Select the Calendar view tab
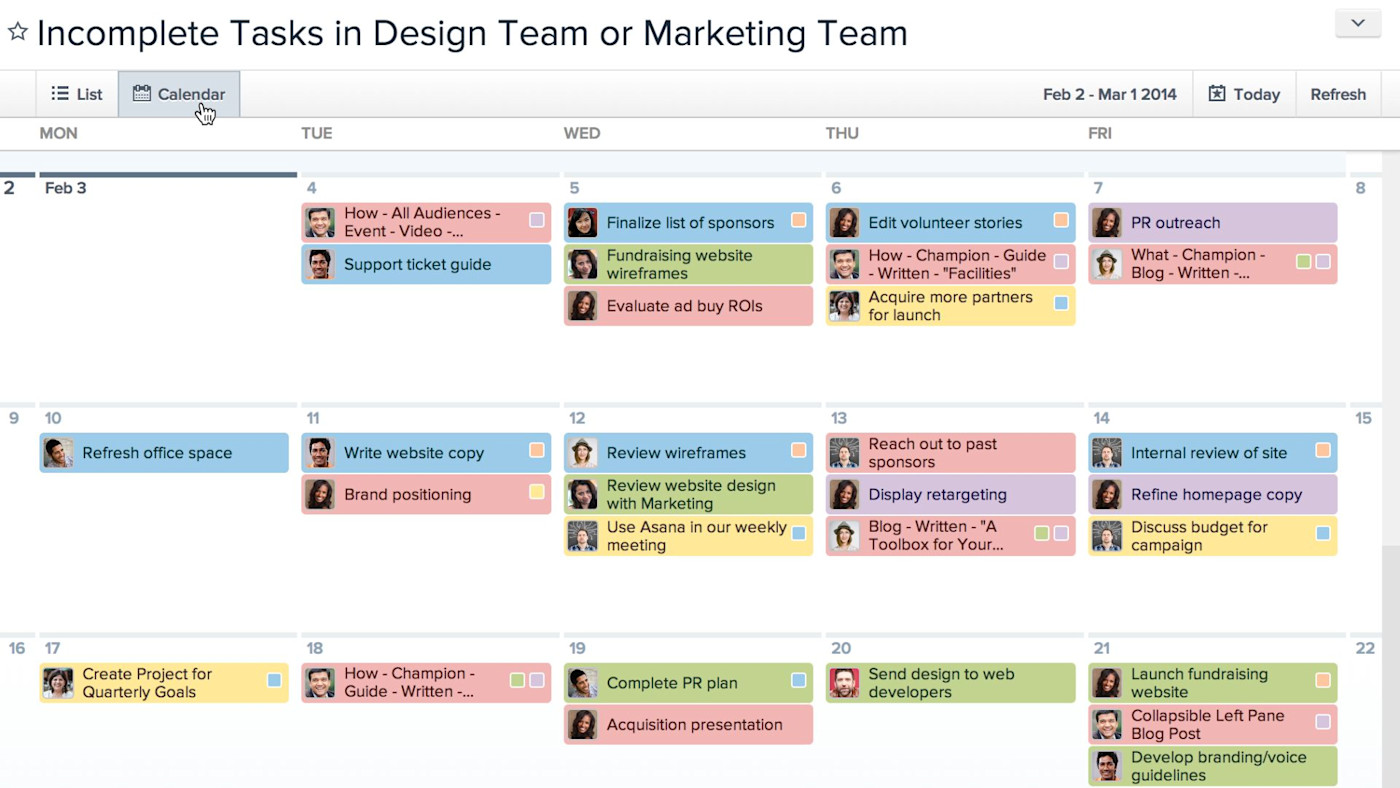Screen dimensions: 1400x788 click(179, 94)
